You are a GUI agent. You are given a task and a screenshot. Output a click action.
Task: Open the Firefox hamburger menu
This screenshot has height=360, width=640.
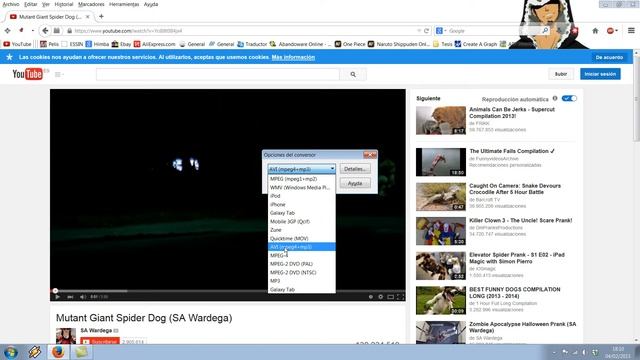tap(631, 31)
